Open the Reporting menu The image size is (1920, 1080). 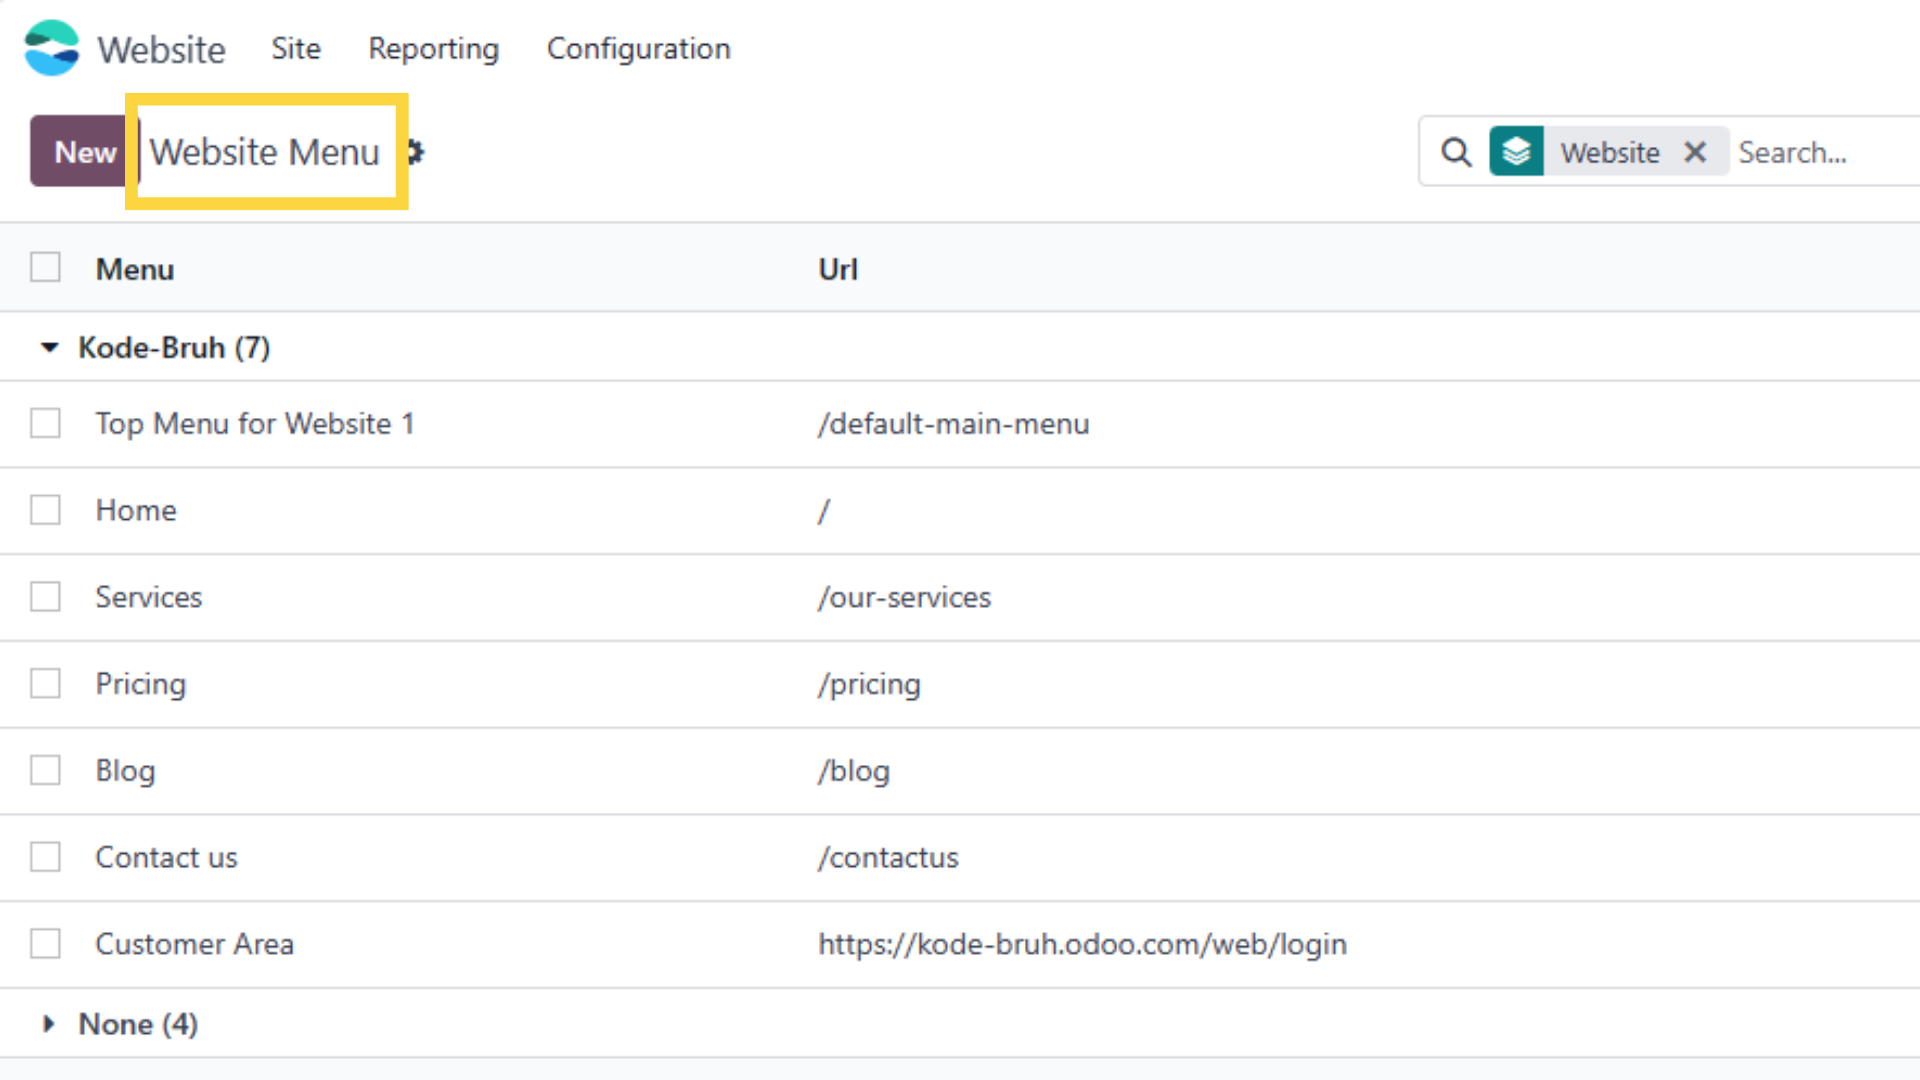[433, 48]
